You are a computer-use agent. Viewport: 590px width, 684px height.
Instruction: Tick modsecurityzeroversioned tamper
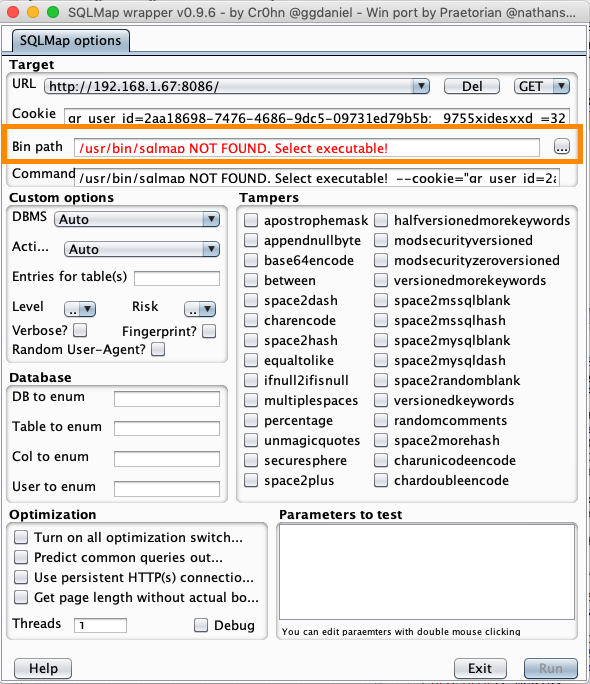pos(381,260)
